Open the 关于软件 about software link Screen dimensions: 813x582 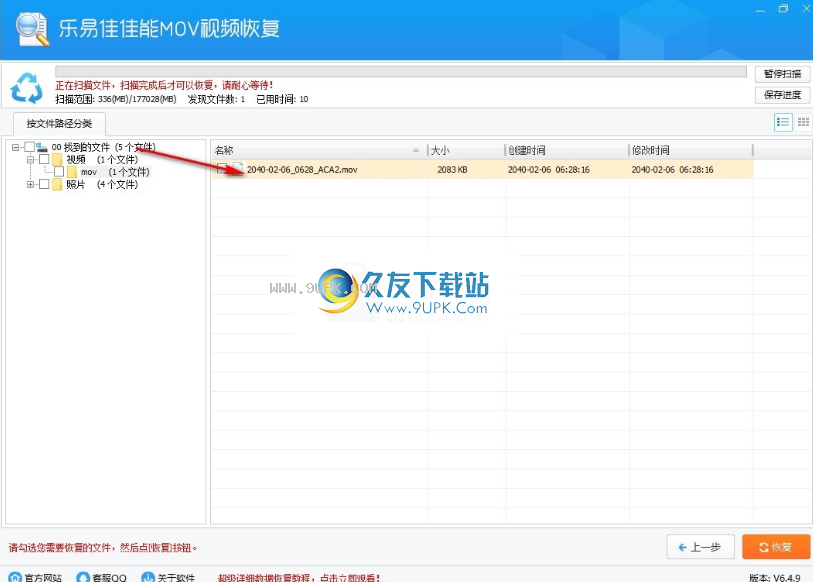(x=176, y=577)
